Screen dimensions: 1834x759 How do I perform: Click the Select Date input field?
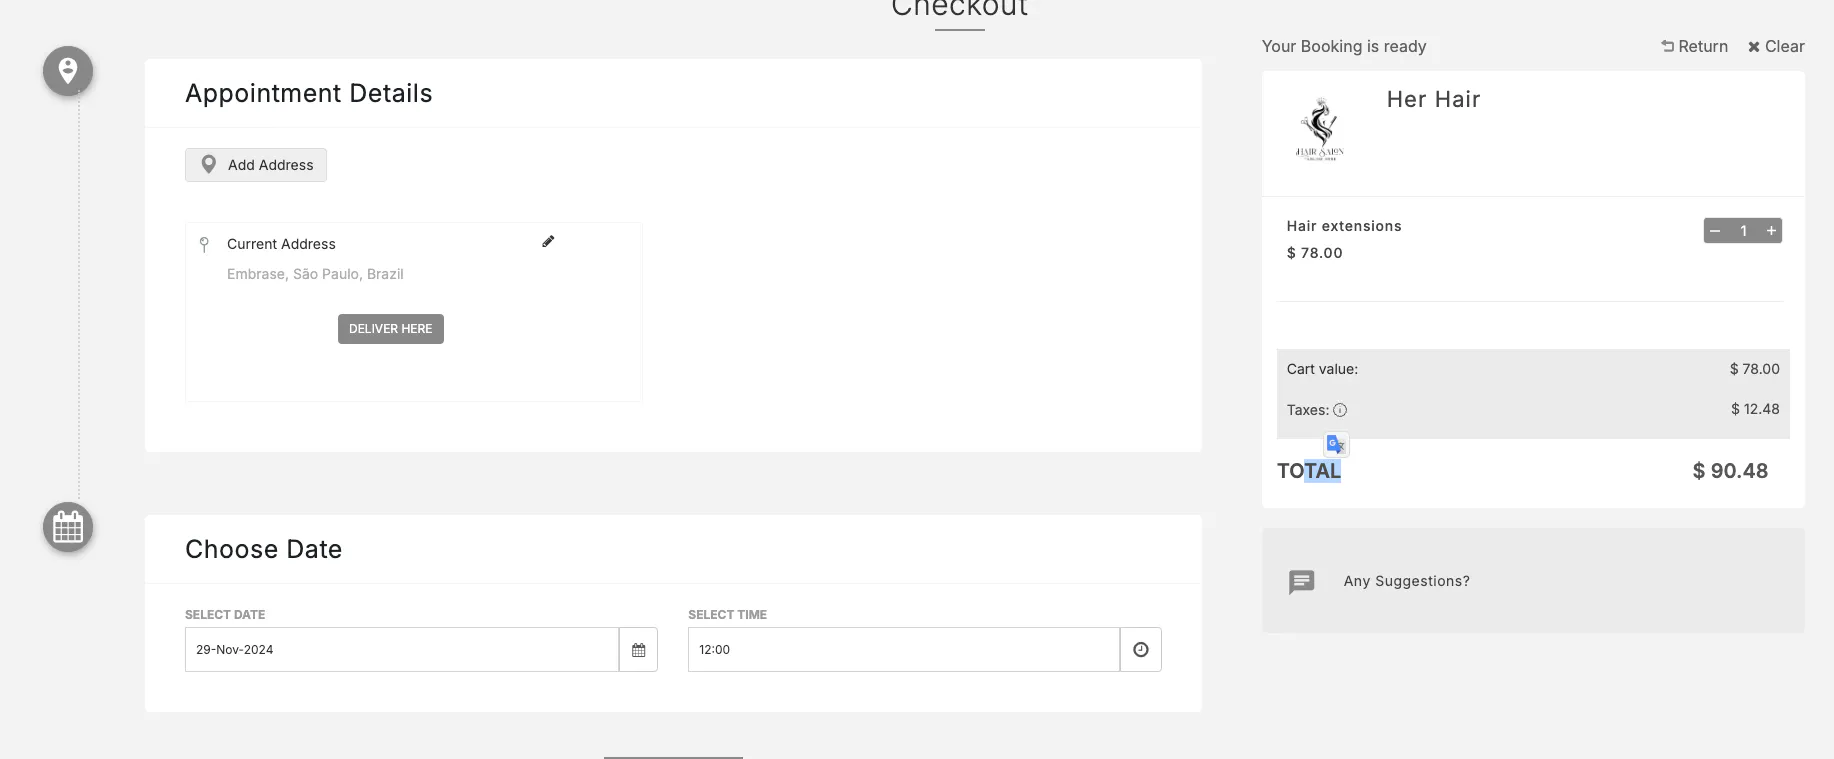tap(401, 650)
